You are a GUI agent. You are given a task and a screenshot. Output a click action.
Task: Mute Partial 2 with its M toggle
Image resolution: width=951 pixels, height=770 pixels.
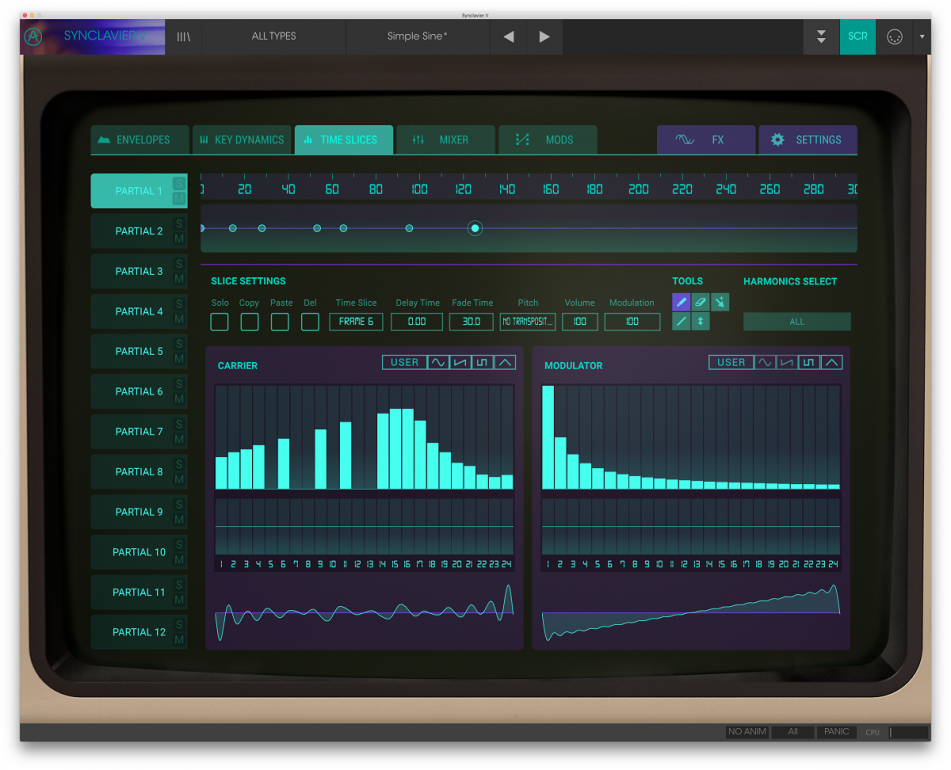pyautogui.click(x=180, y=238)
